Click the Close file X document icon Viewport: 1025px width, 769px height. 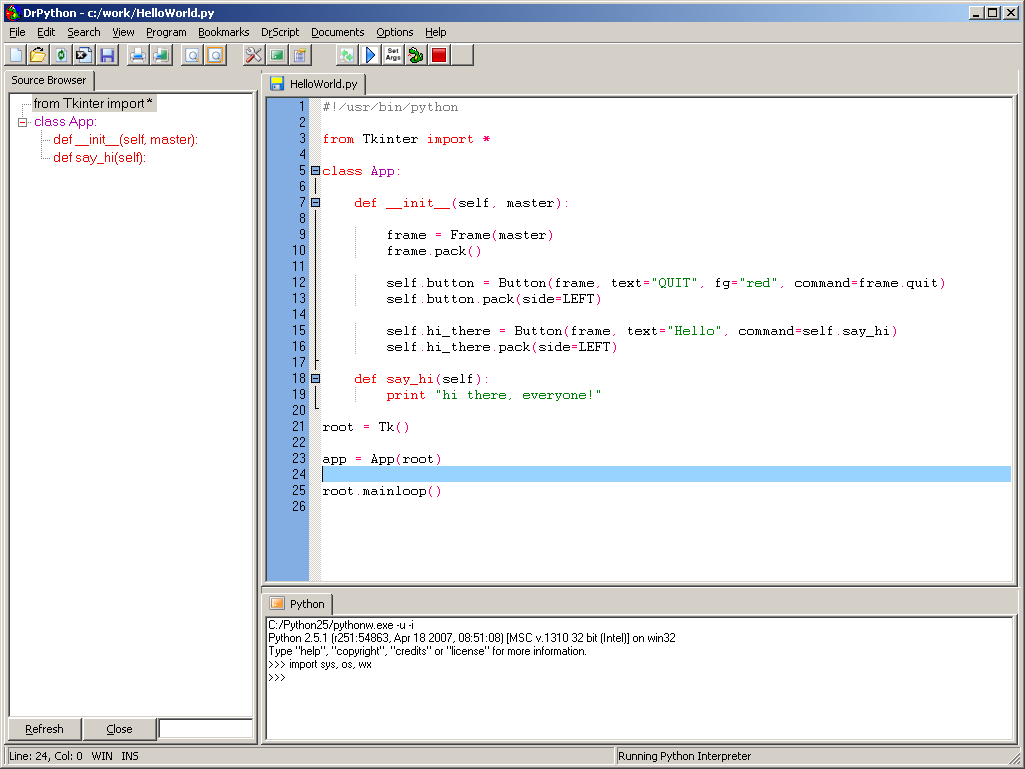pos(84,55)
